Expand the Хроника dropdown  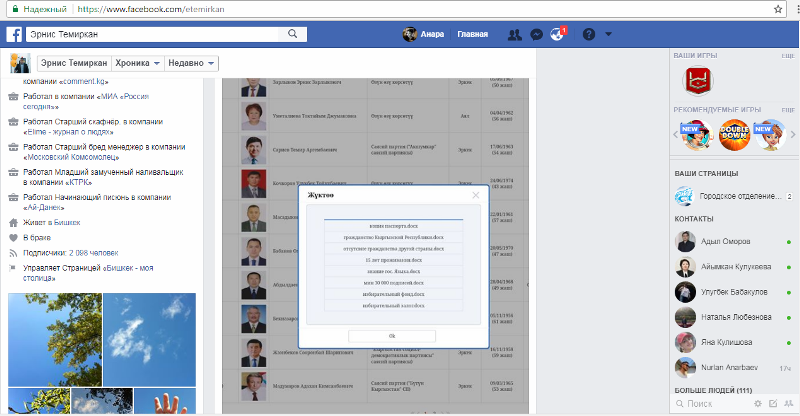tap(138, 63)
